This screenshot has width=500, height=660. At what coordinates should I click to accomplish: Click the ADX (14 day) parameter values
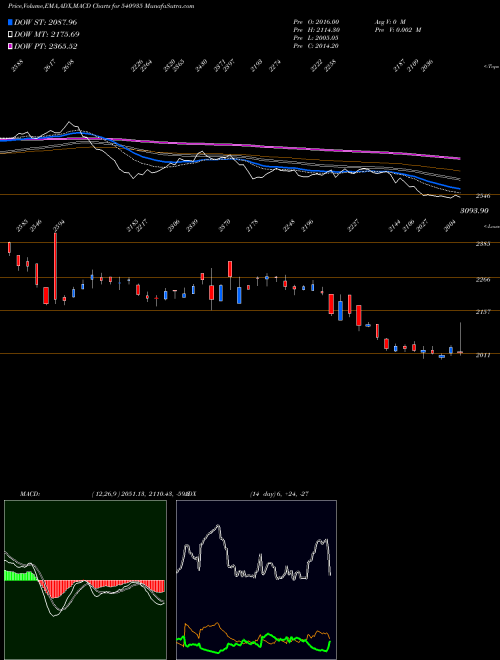click(x=279, y=494)
